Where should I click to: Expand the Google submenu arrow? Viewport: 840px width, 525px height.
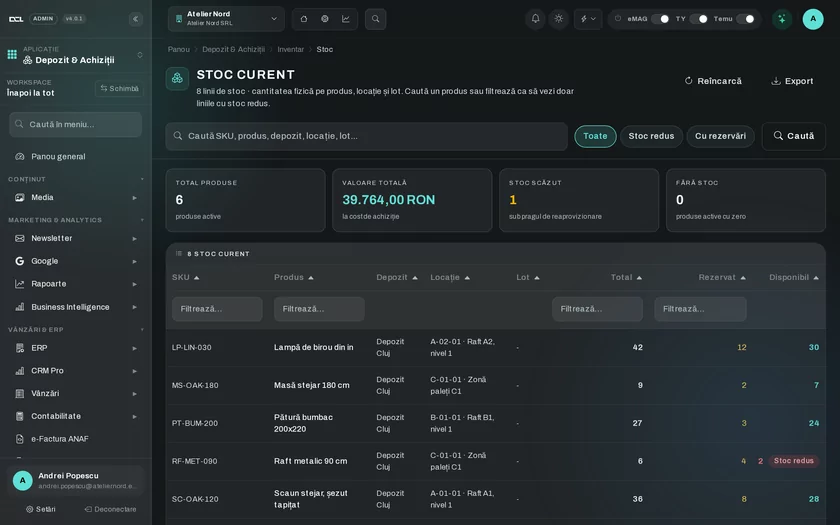(x=134, y=261)
